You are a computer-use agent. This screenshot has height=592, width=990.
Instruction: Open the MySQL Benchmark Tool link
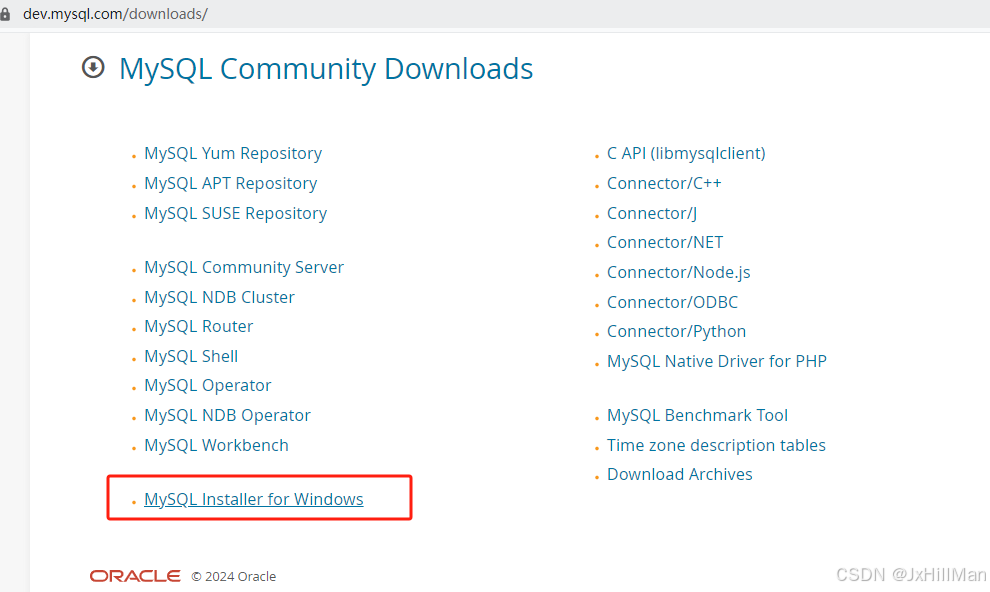697,415
